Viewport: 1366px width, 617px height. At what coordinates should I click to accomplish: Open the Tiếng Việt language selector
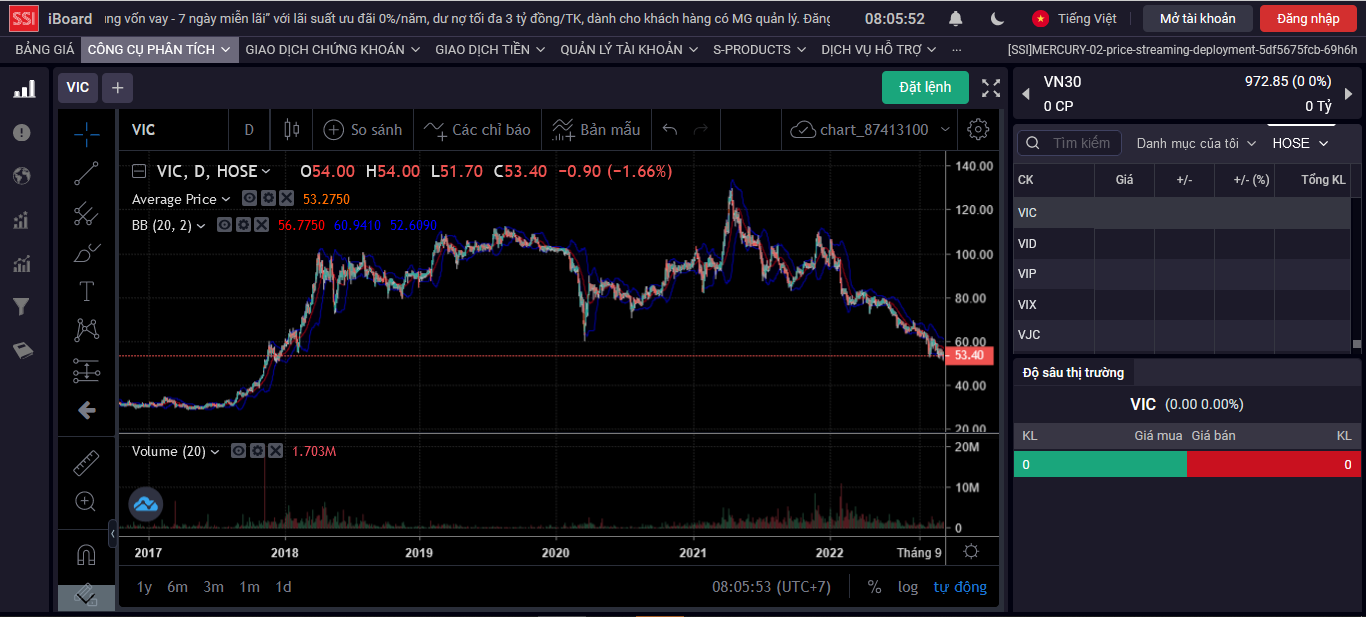pos(1075,18)
